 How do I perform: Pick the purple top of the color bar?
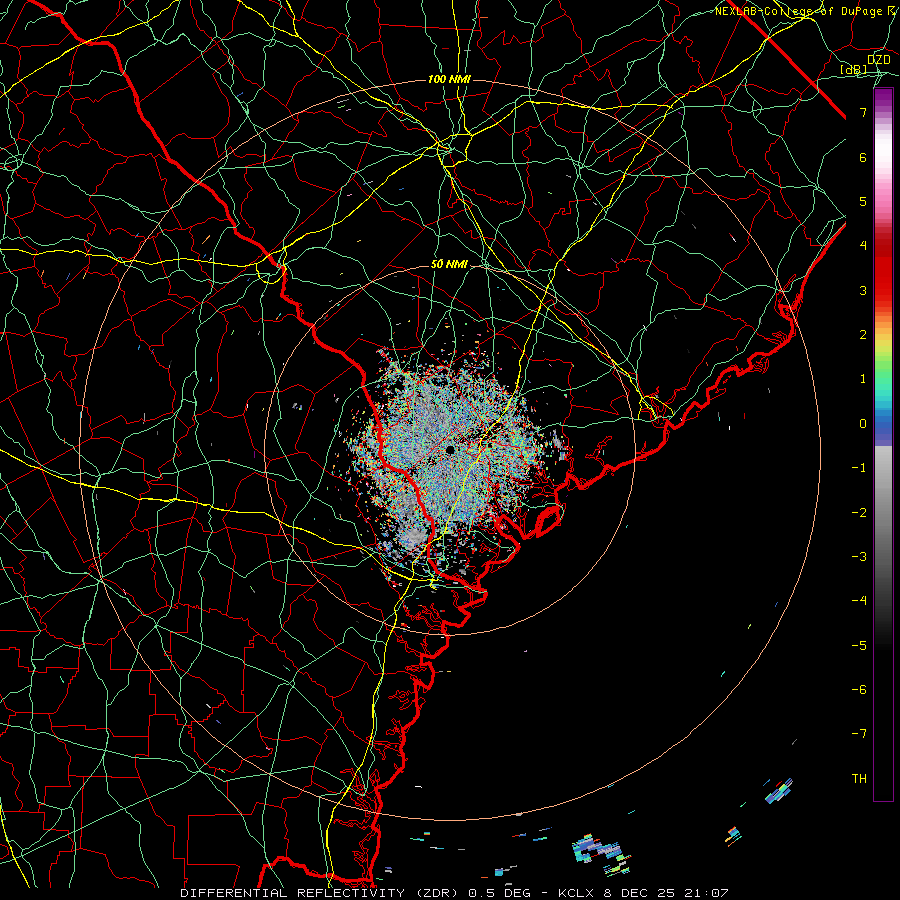[883, 99]
